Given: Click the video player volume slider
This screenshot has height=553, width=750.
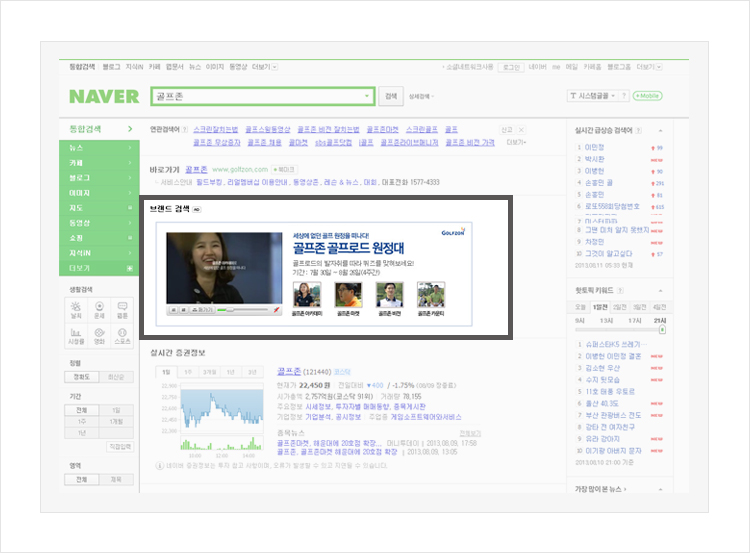Looking at the screenshot, I should tap(243, 310).
